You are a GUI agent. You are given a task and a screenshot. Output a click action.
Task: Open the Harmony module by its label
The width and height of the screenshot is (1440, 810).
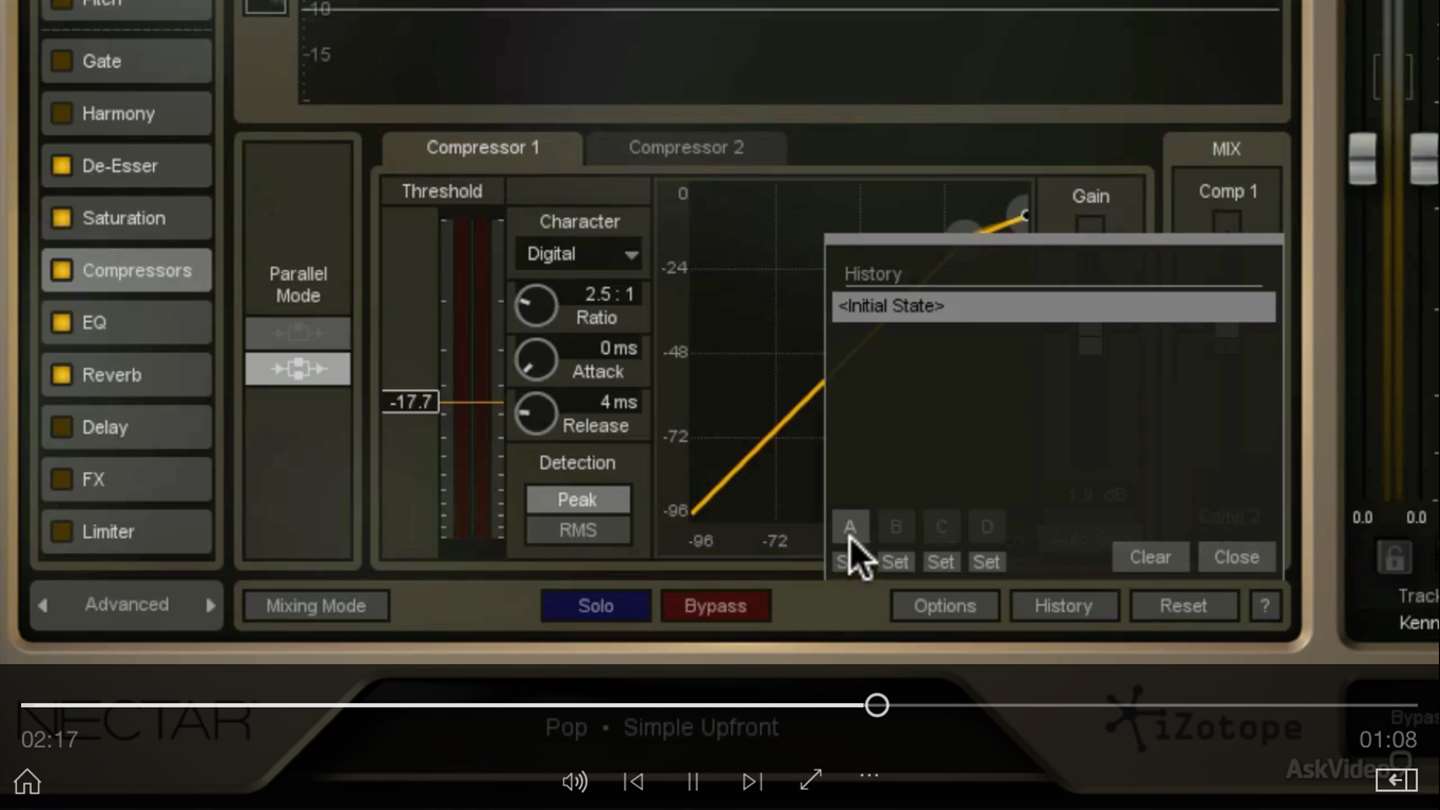pyautogui.click(x=118, y=113)
